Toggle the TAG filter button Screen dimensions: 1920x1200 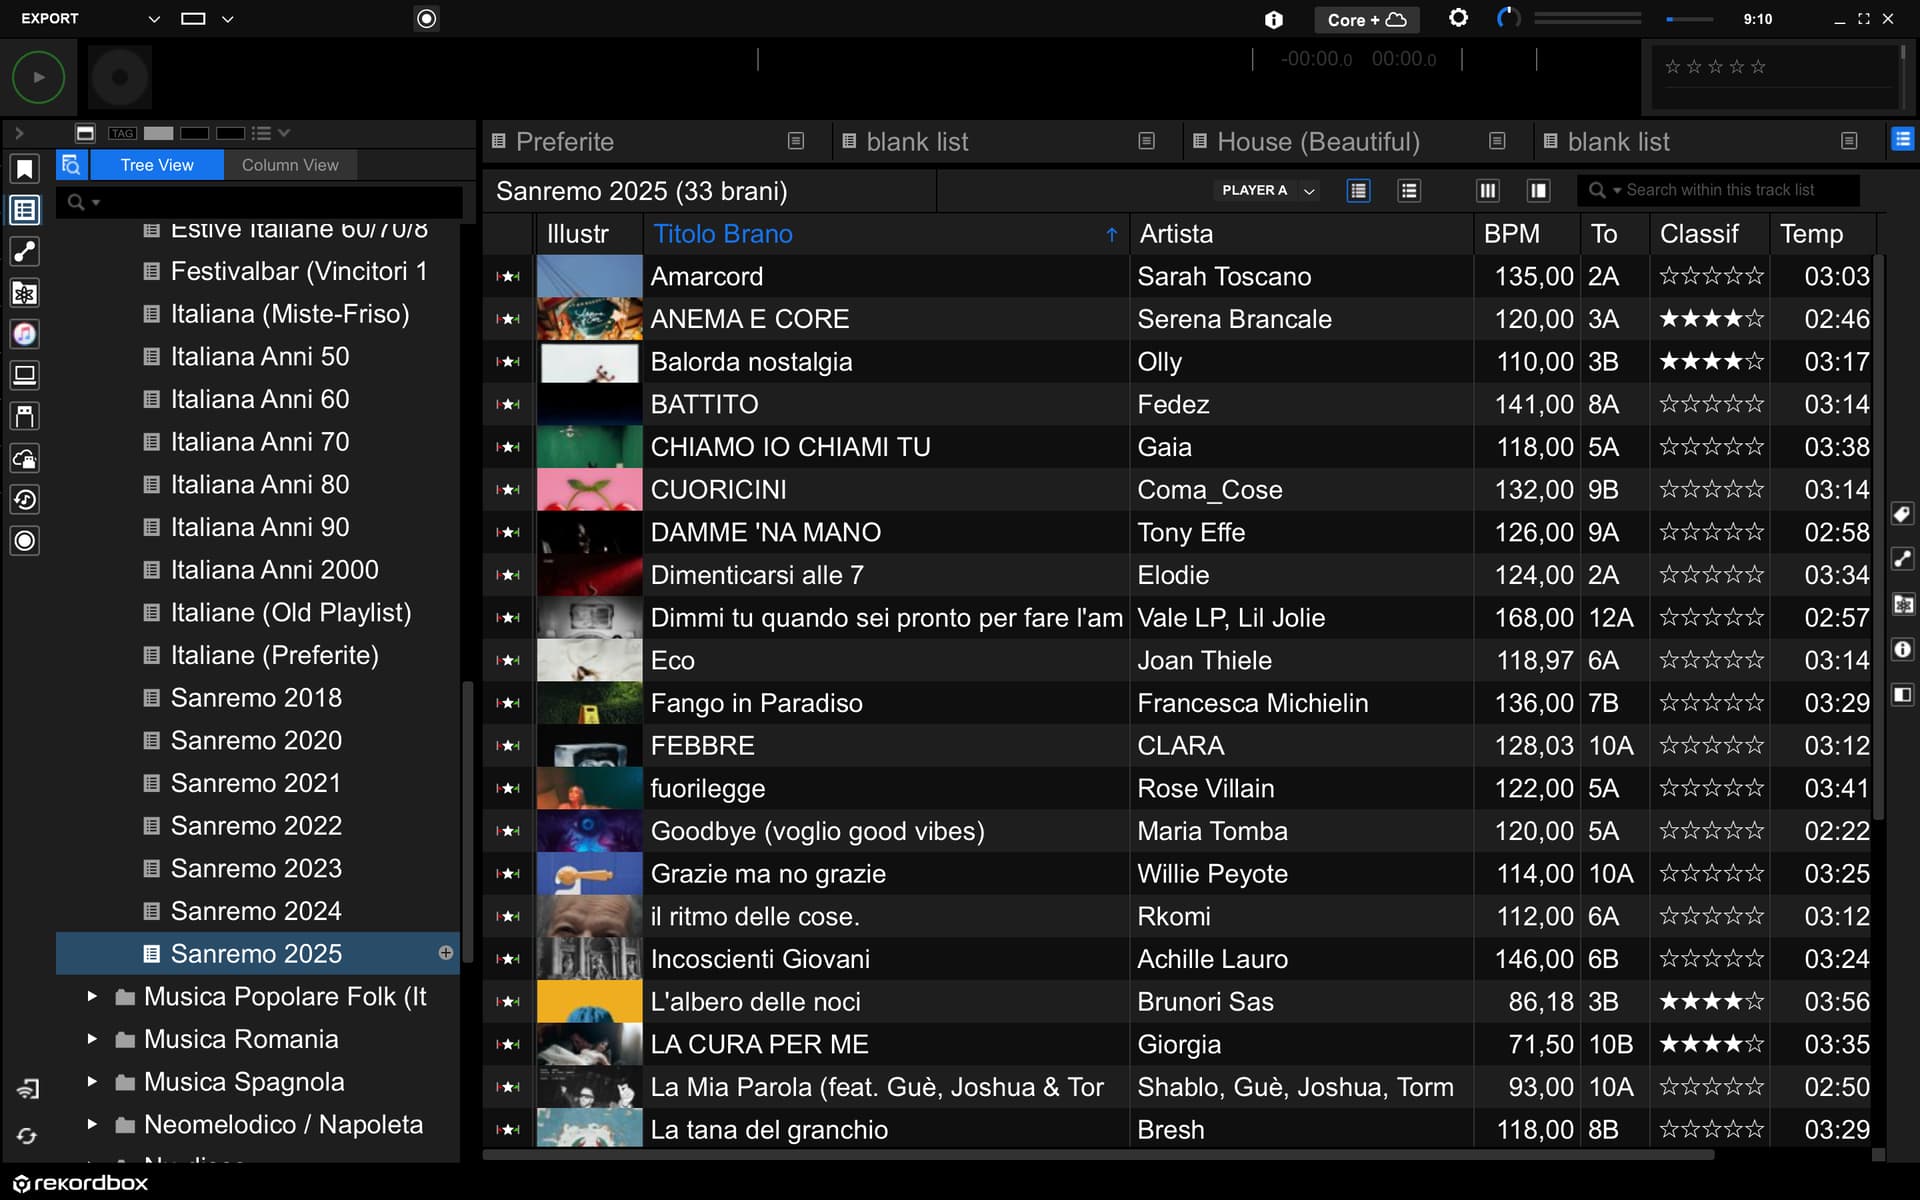[x=122, y=133]
